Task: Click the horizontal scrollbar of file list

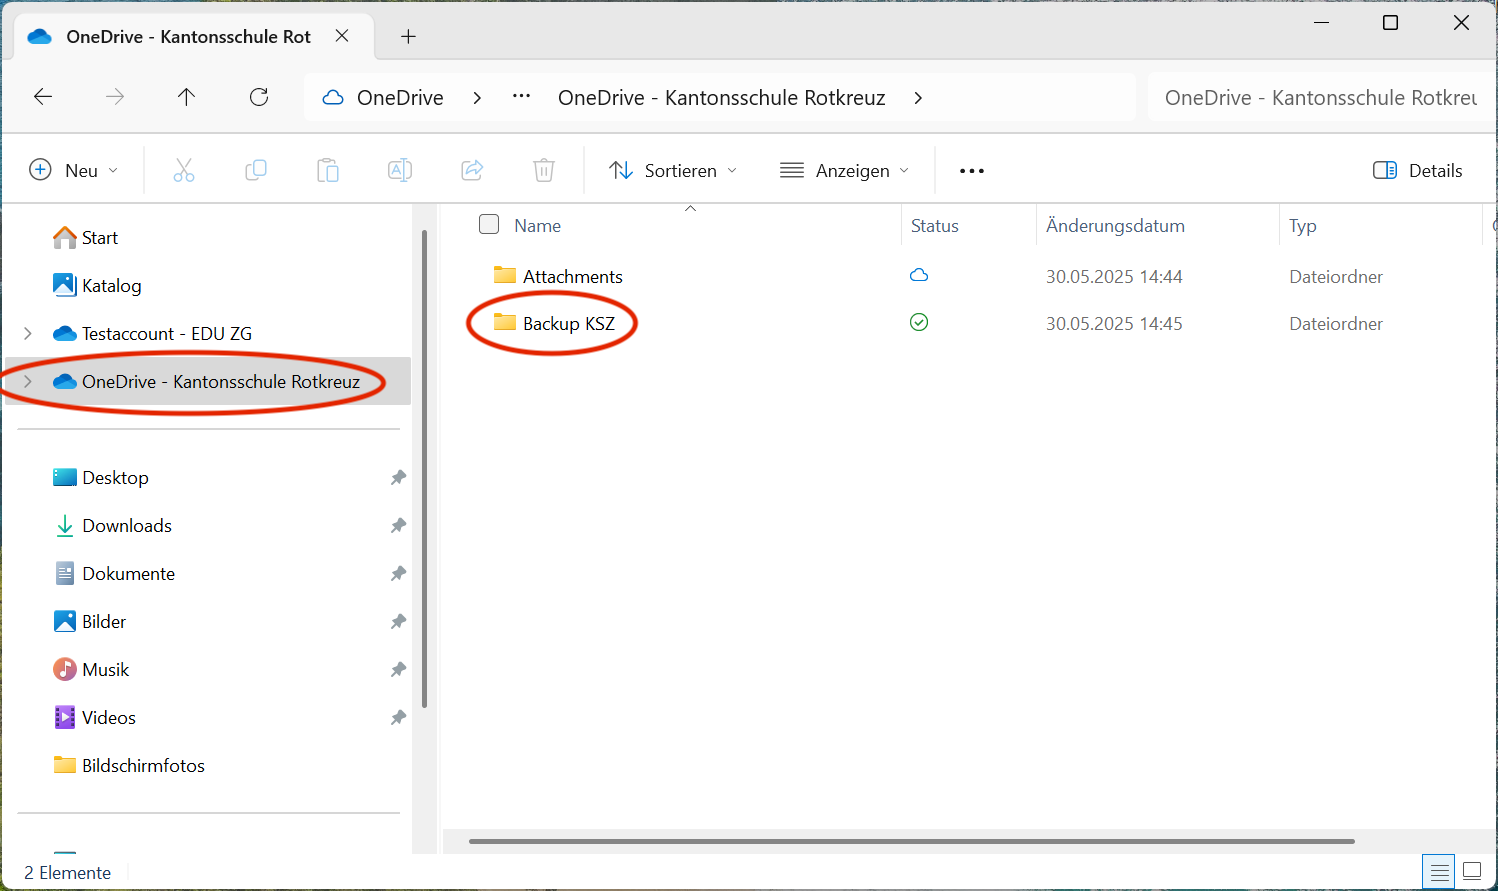Action: point(912,841)
